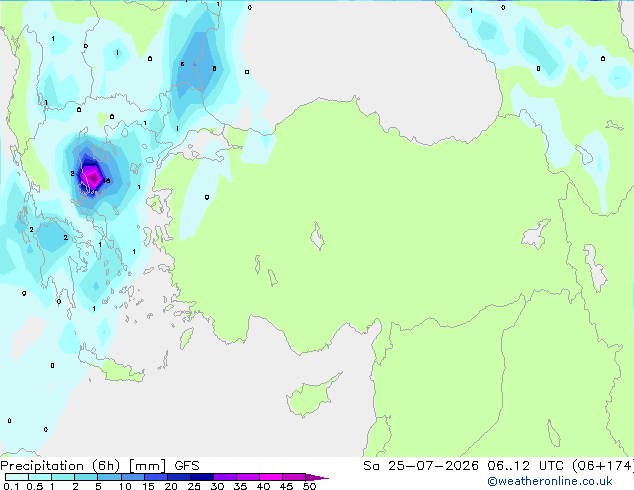This screenshot has width=634, height=490.
Task: Click the '50' legend scale label
Action: tap(310, 486)
